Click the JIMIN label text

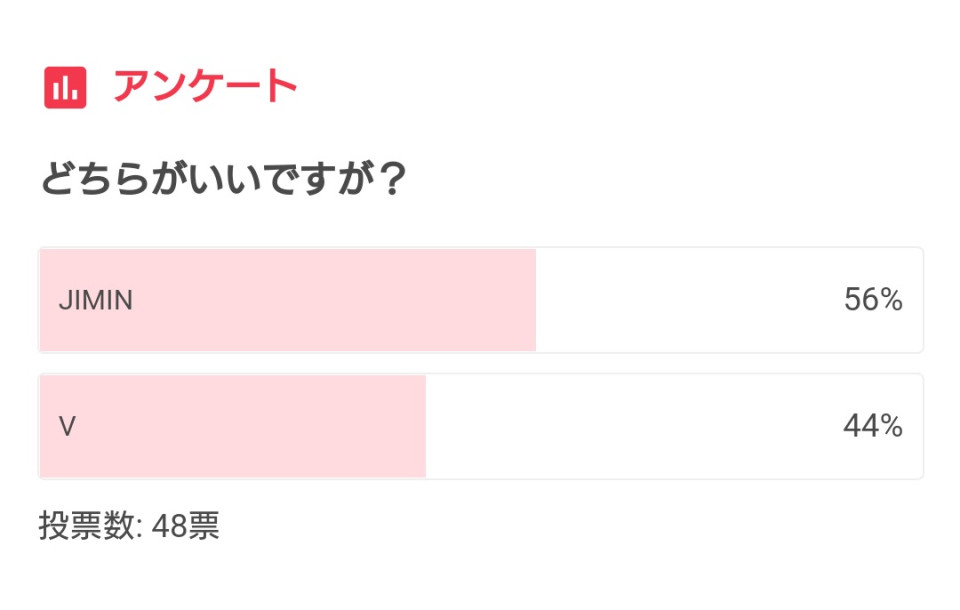pyautogui.click(x=96, y=300)
